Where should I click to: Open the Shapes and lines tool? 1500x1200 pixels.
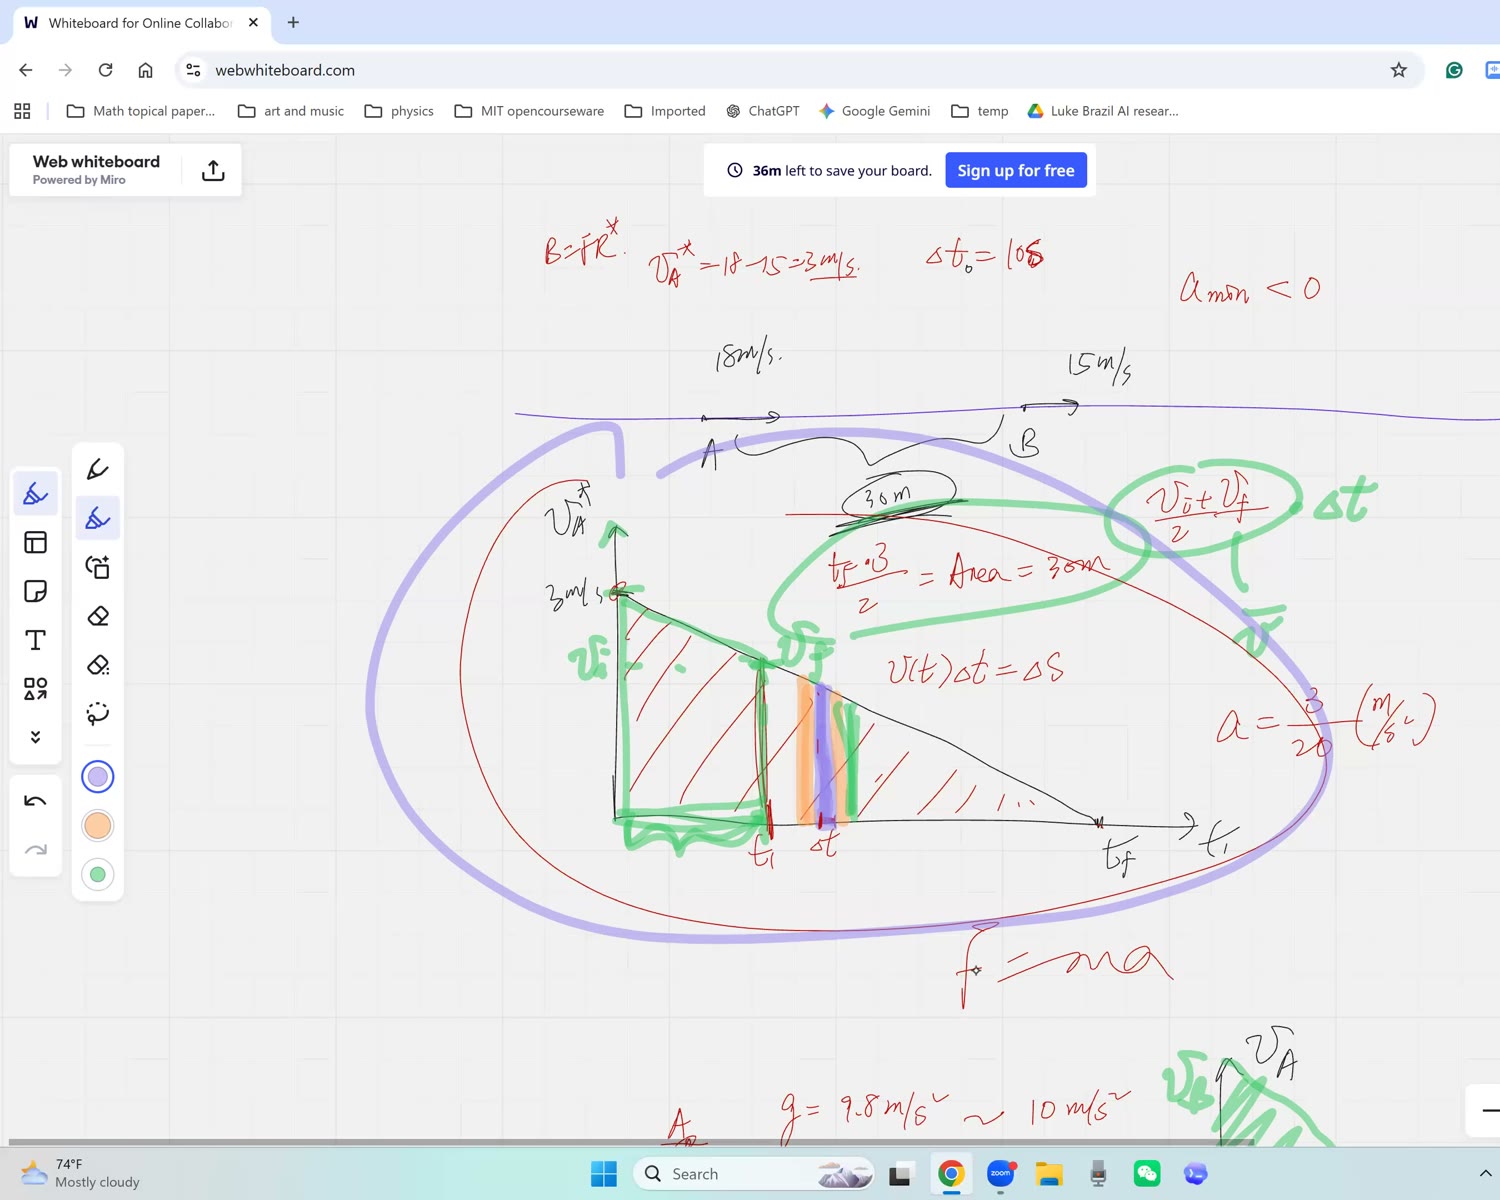point(35,689)
